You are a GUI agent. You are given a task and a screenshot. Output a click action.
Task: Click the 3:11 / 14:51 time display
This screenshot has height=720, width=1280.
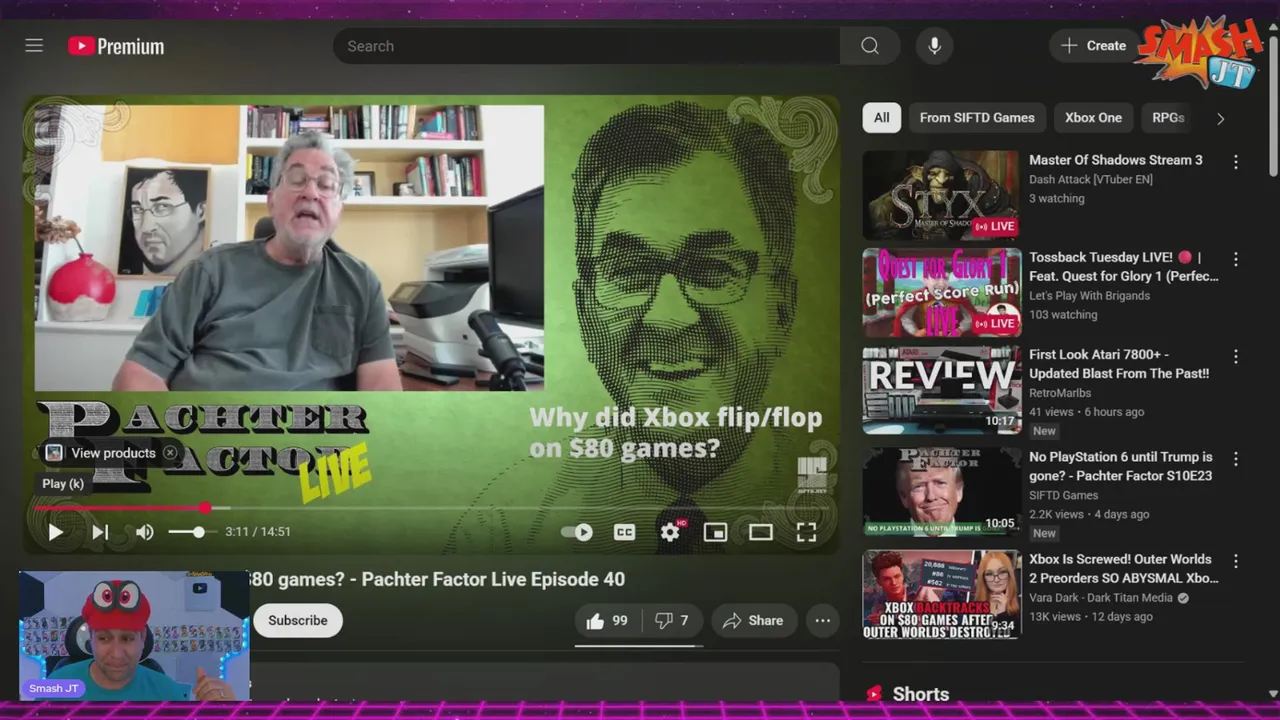click(x=258, y=532)
